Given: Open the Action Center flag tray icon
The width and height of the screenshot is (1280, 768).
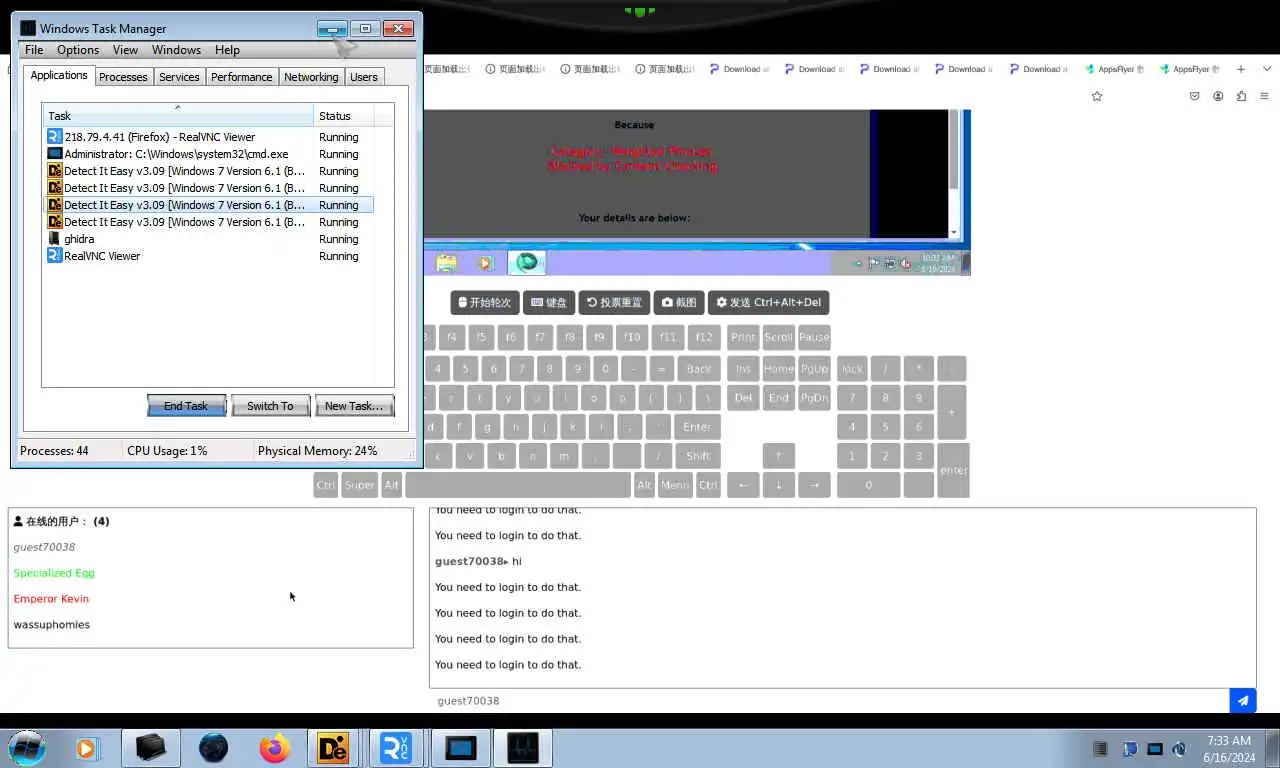Looking at the screenshot, I should (1130, 749).
